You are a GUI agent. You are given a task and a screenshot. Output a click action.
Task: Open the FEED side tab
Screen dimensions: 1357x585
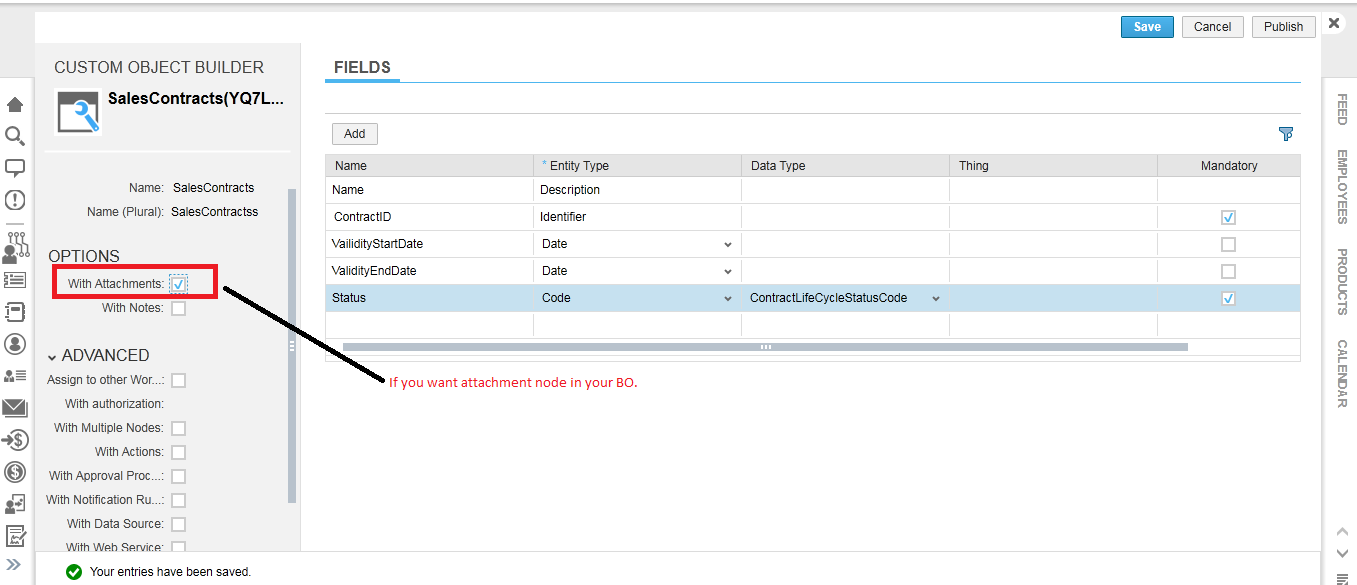pos(1342,109)
